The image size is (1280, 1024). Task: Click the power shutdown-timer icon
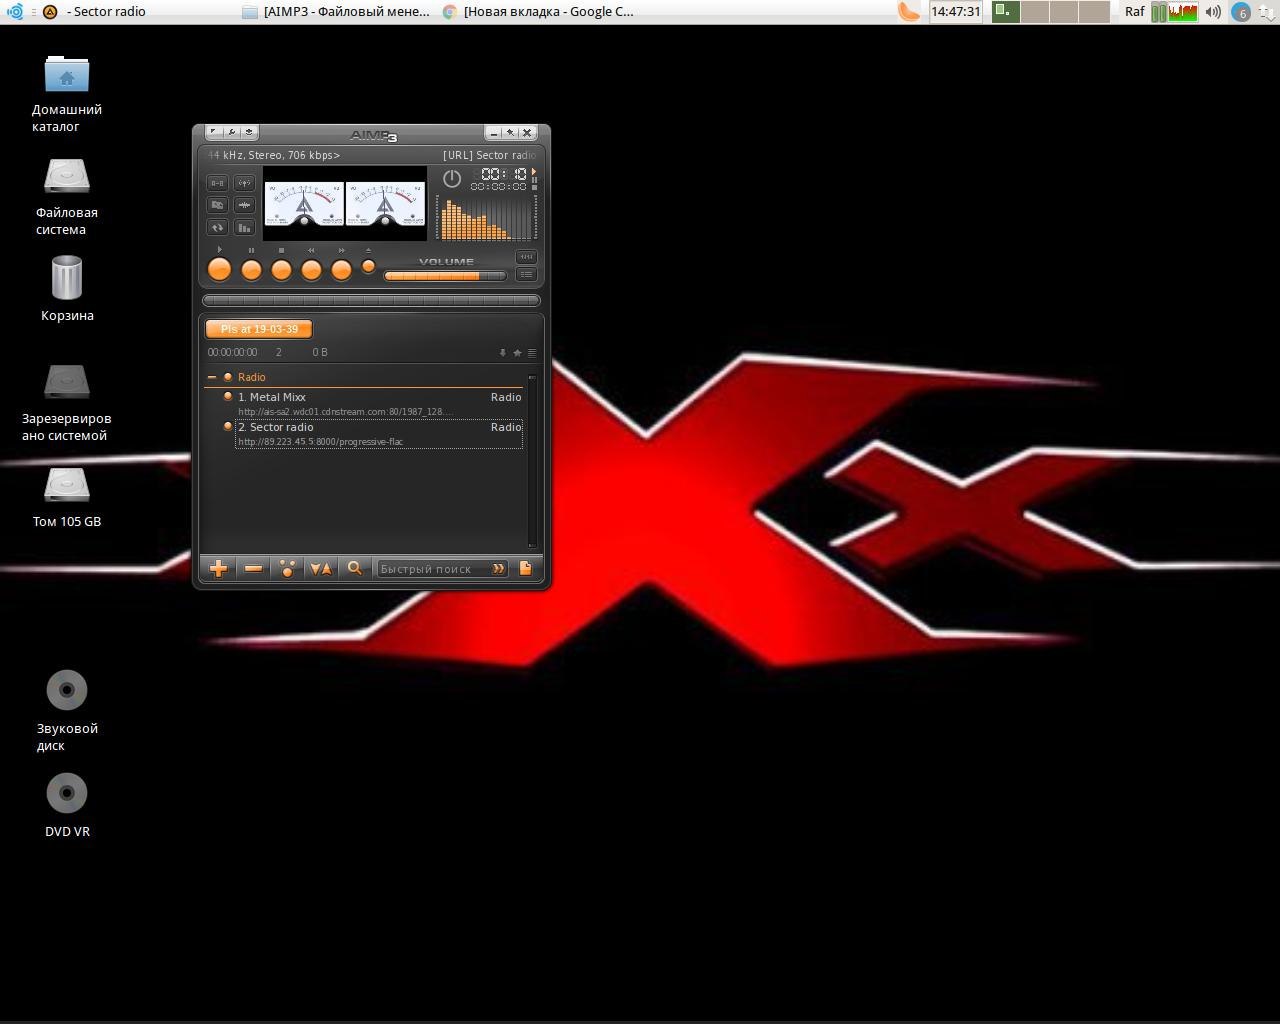pos(452,178)
